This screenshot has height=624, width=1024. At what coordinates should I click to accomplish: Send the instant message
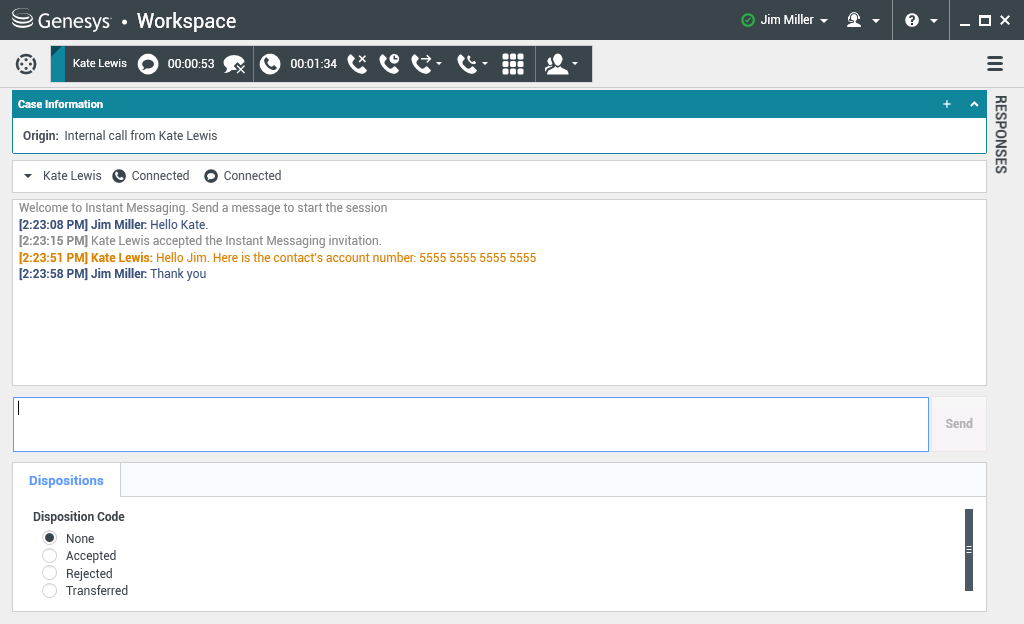coord(959,424)
